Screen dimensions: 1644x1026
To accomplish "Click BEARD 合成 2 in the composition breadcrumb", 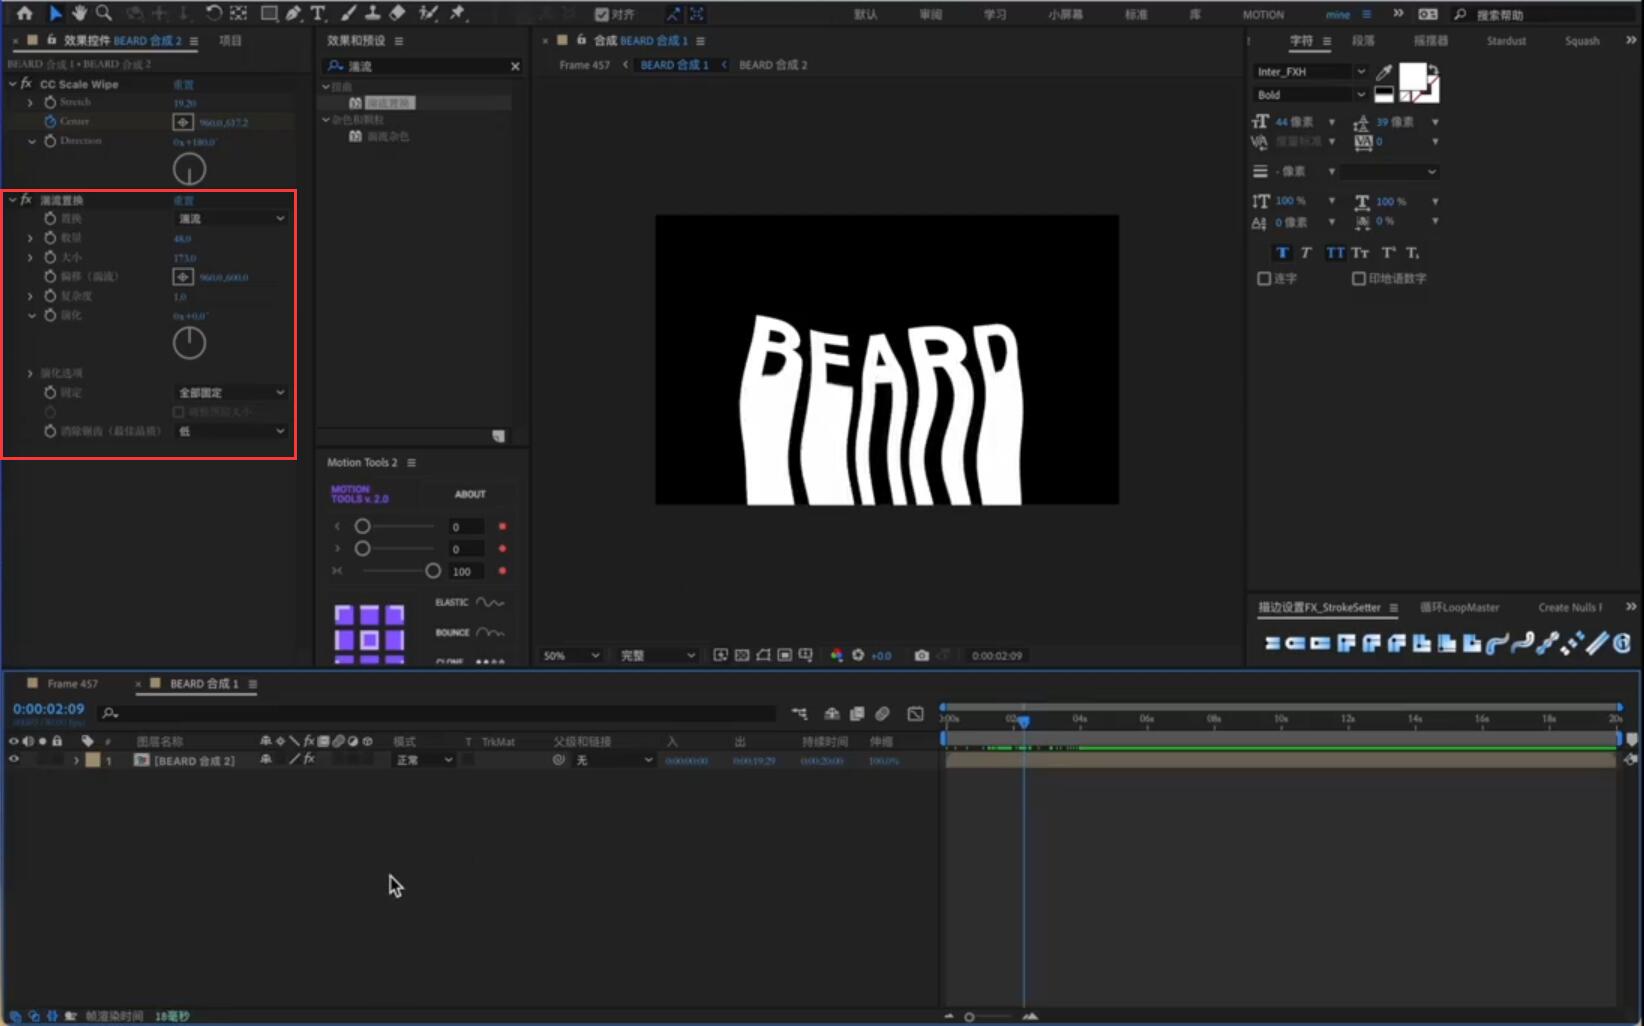I will pos(773,65).
